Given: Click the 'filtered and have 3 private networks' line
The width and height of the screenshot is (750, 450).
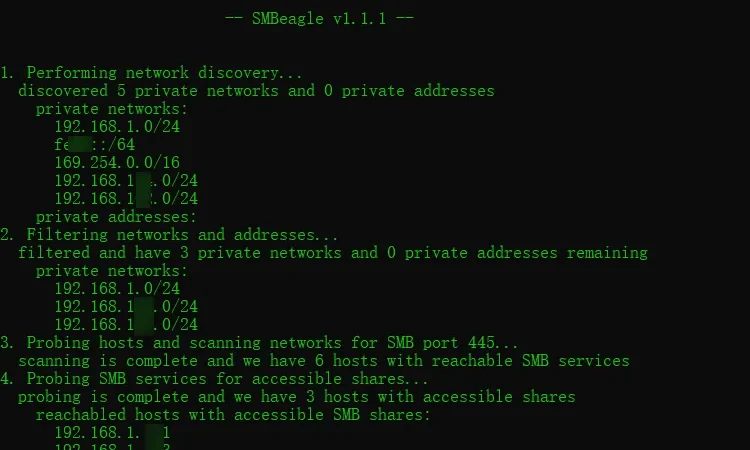Looking at the screenshot, I should point(333,253).
